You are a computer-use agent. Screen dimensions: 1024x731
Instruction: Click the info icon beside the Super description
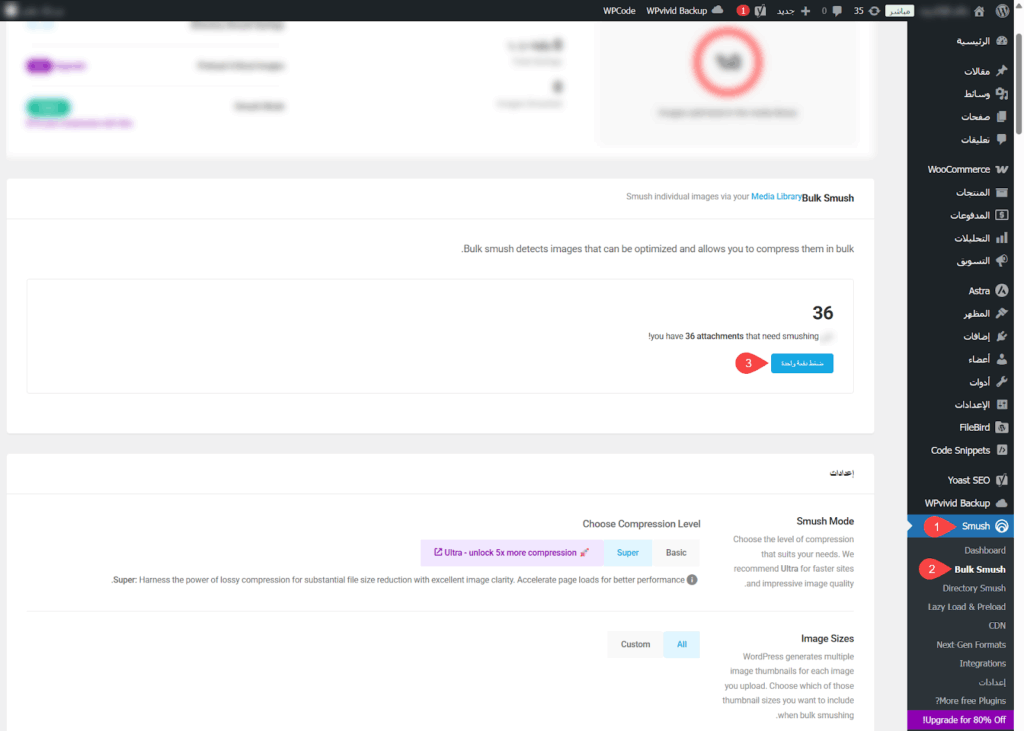pos(692,580)
